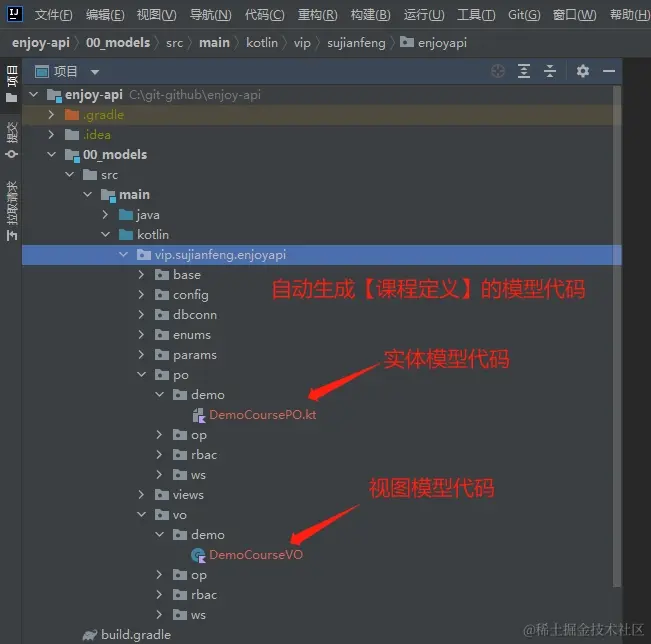
Task: Hide the project tool window
Action: [609, 71]
